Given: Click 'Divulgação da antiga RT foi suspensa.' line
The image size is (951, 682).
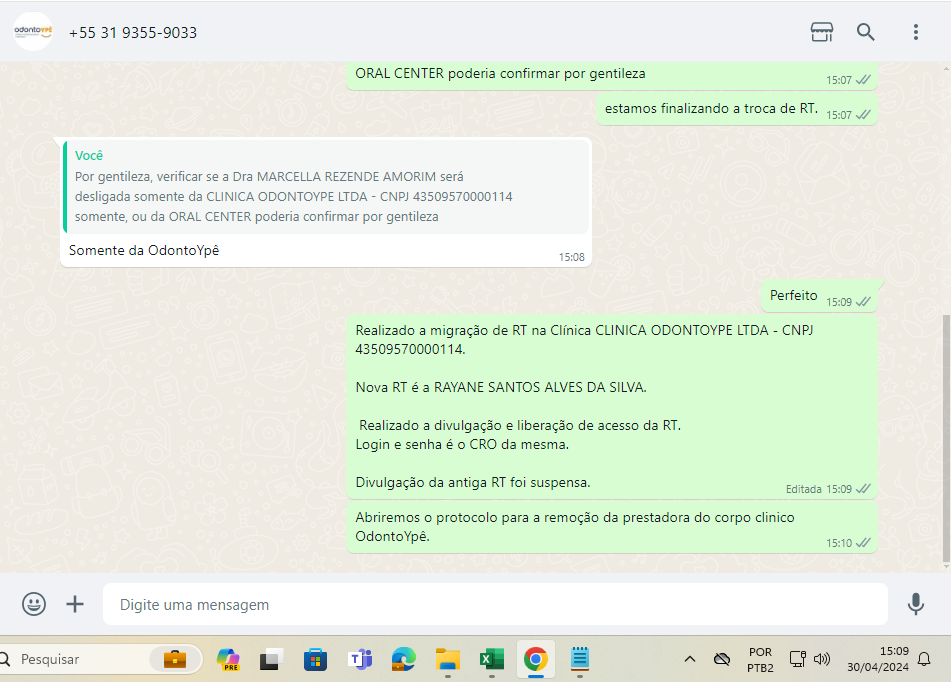Looking at the screenshot, I should point(472,482).
